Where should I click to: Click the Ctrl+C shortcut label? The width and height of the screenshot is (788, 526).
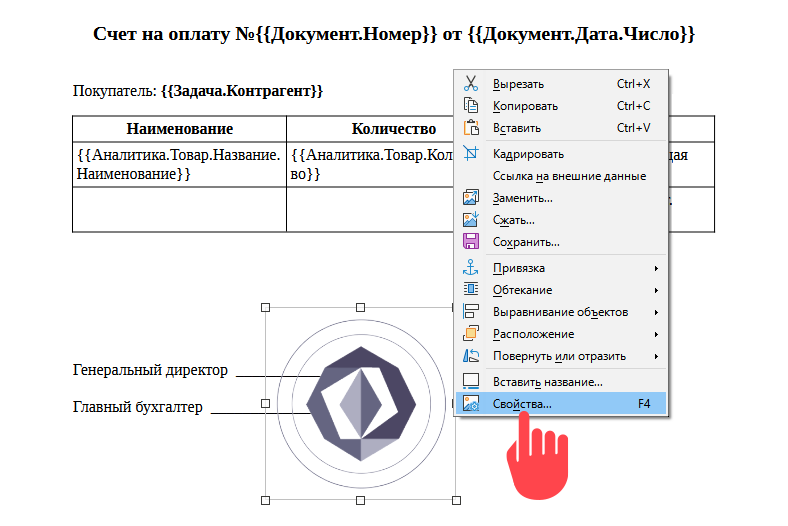point(633,106)
